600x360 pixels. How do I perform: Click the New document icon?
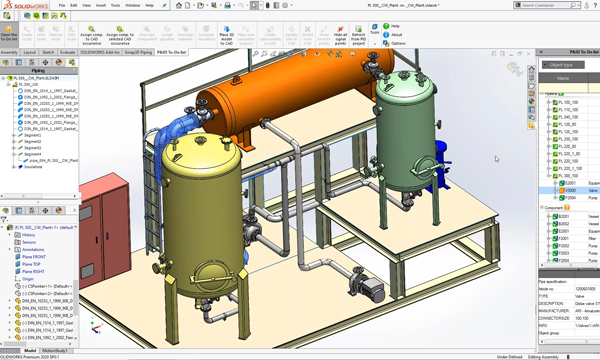188,5
